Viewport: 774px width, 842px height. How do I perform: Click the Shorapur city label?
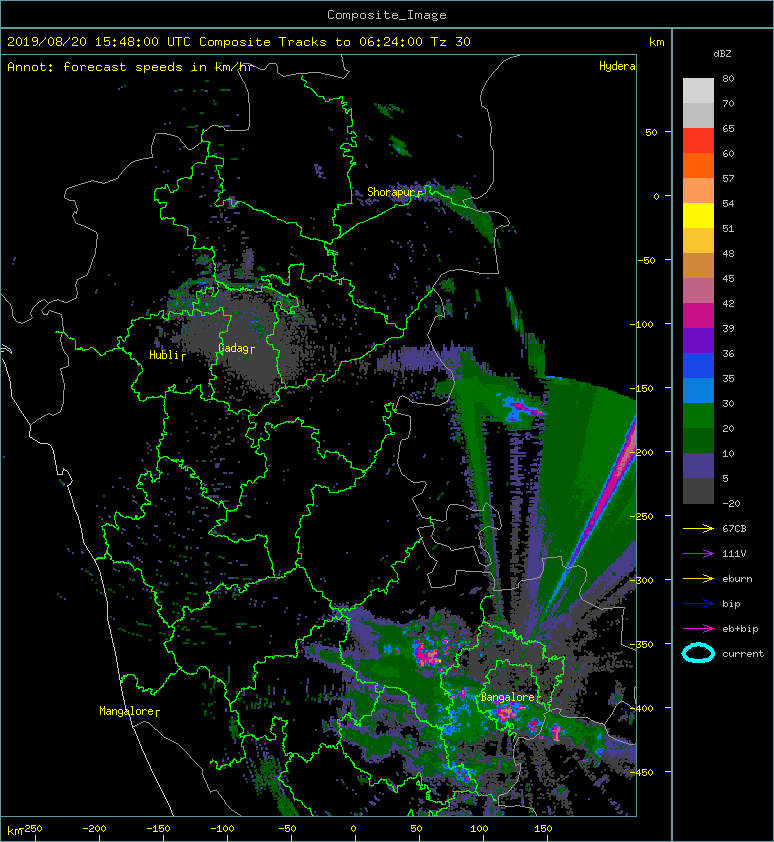[391, 192]
